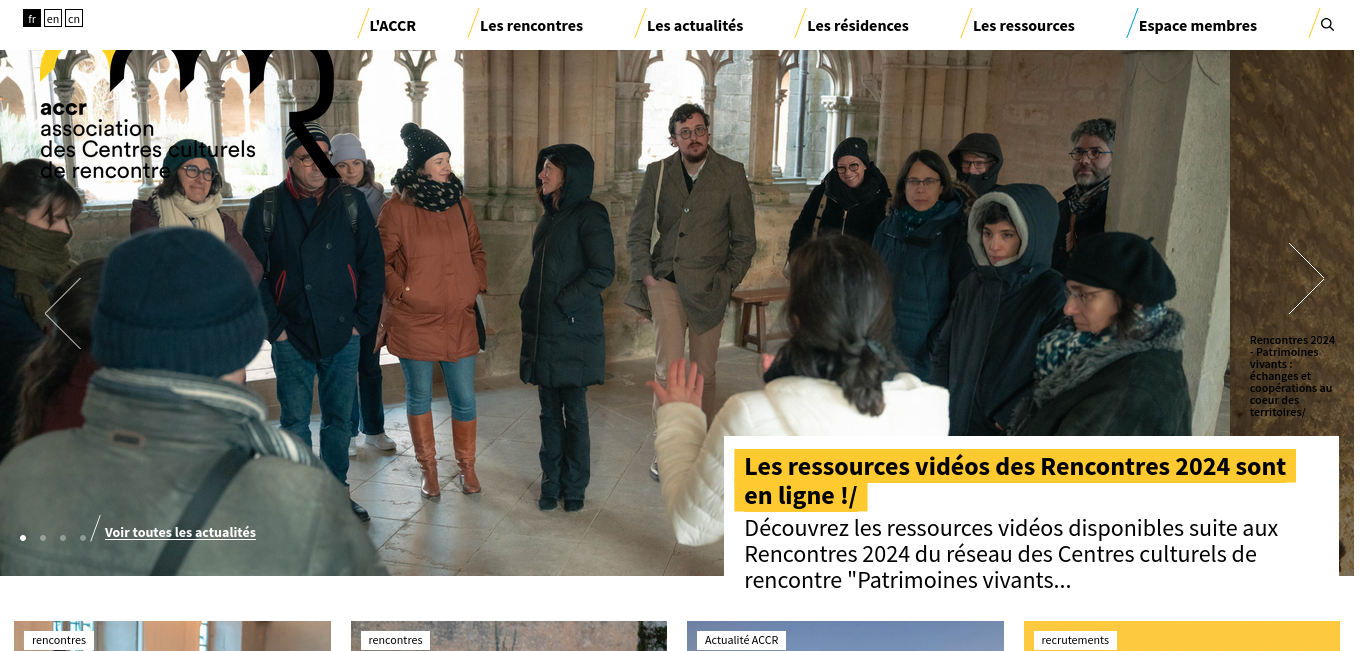Select the second carousel dot
The image size is (1366, 651).
pos(43,538)
